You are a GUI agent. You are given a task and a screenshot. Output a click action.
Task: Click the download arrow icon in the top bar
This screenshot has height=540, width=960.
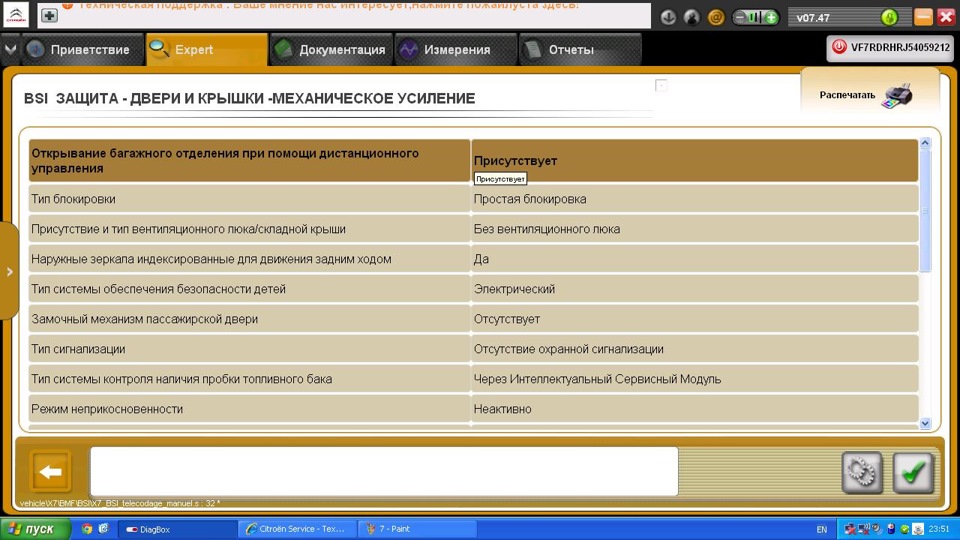668,17
